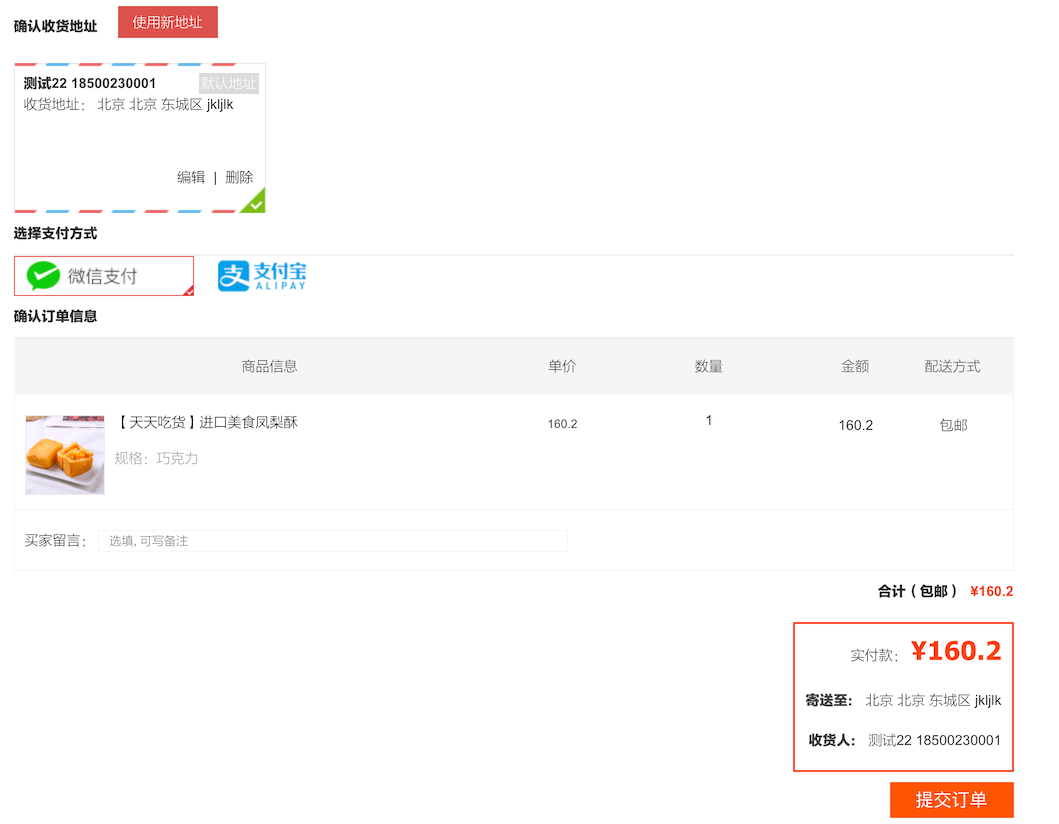Click the green checkmark on the address card
This screenshot has width=1059, height=824.
coord(256,204)
